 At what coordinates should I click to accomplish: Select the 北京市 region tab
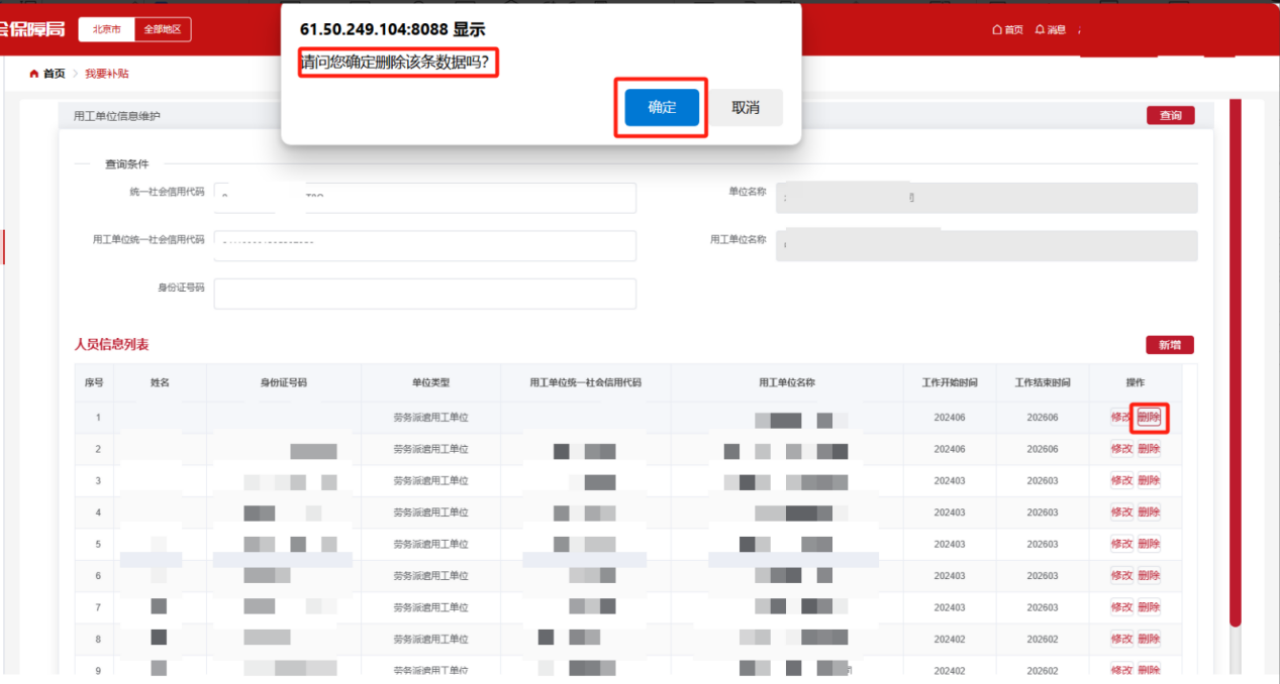pos(107,29)
